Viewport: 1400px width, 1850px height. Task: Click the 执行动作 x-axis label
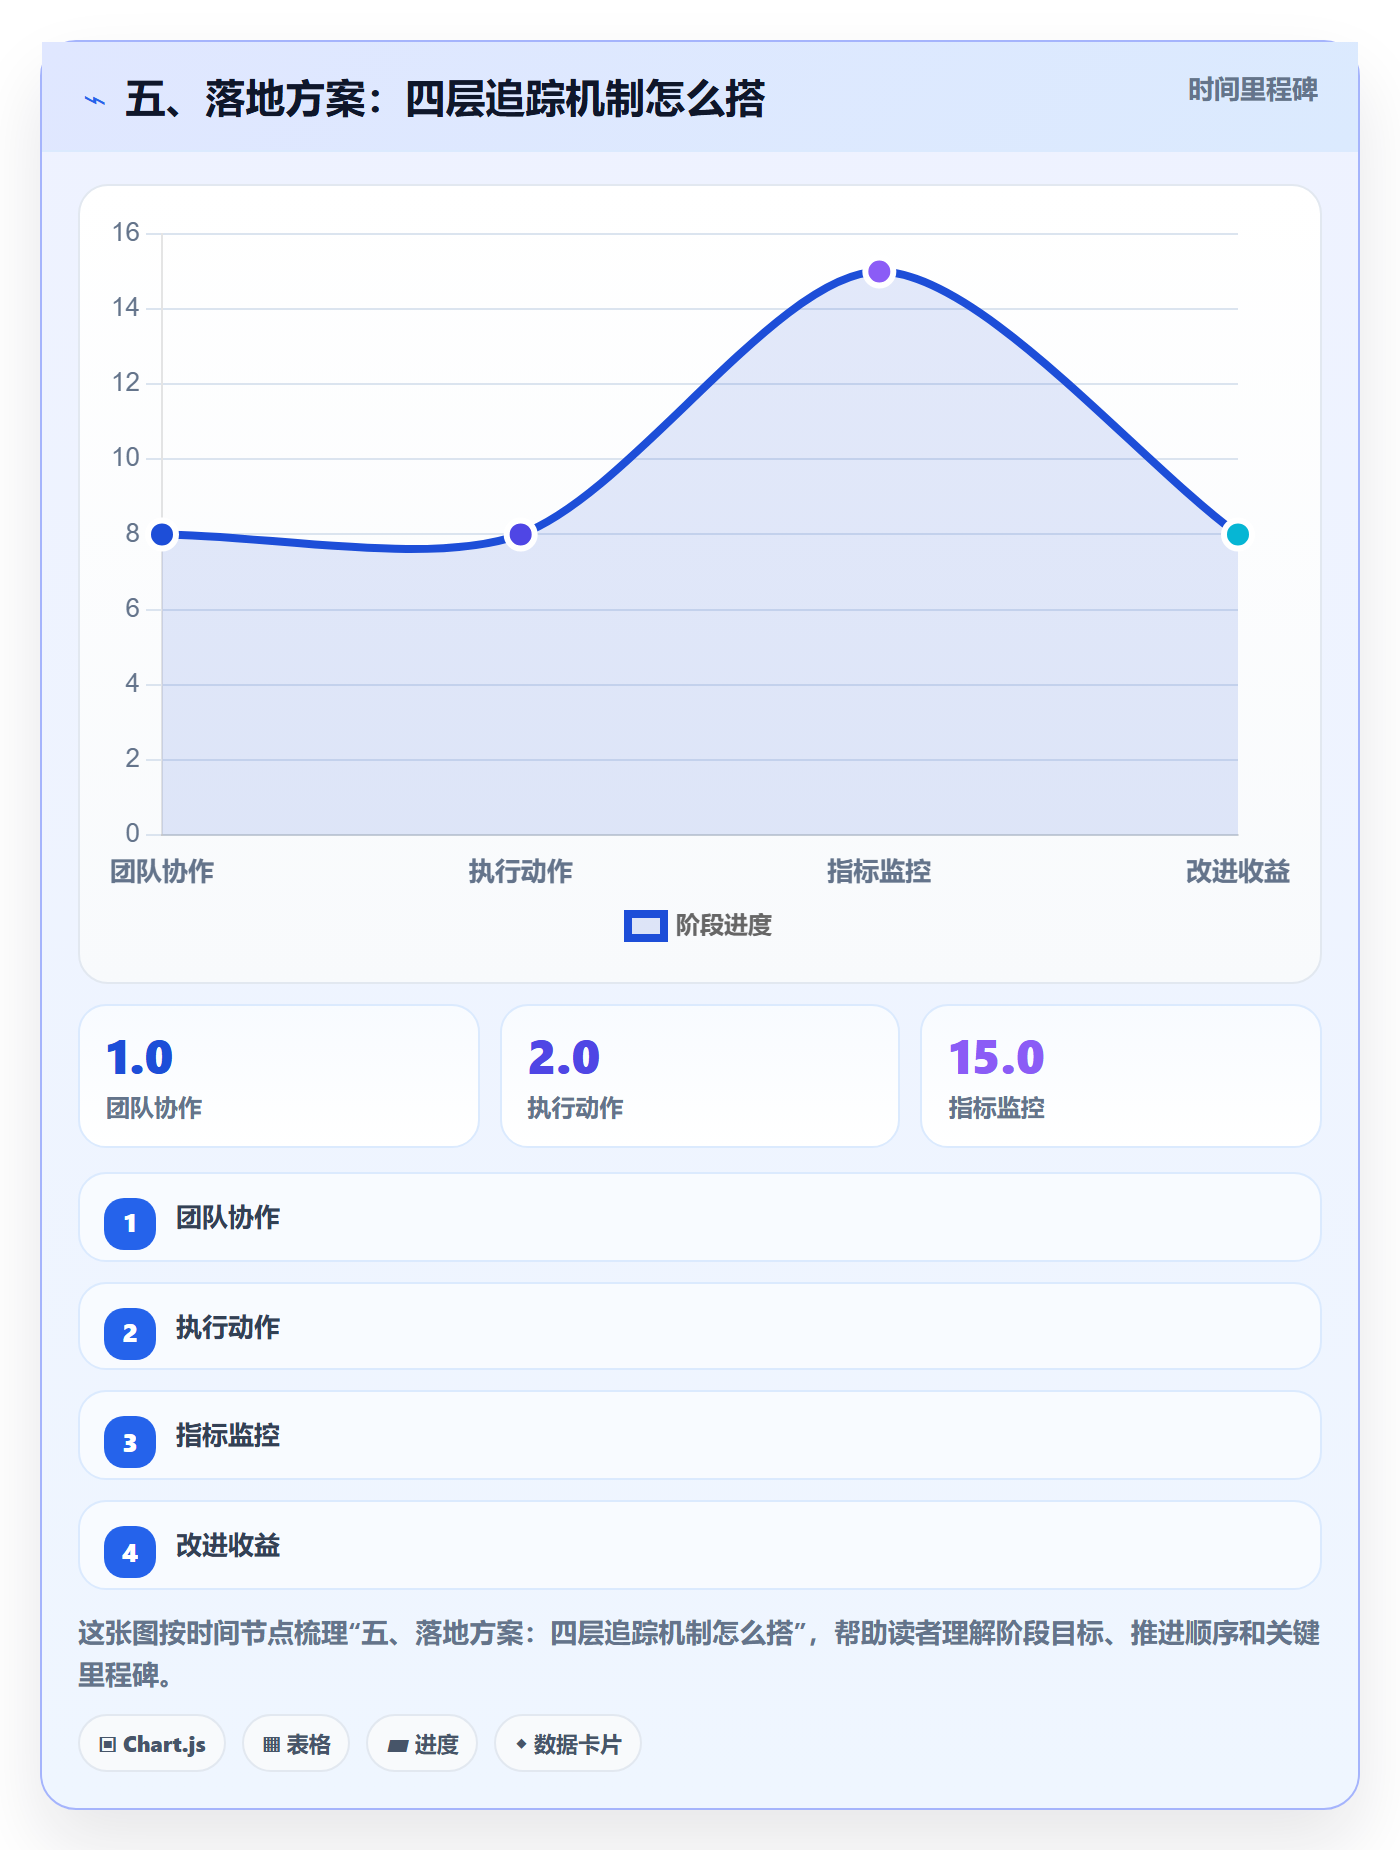click(520, 872)
